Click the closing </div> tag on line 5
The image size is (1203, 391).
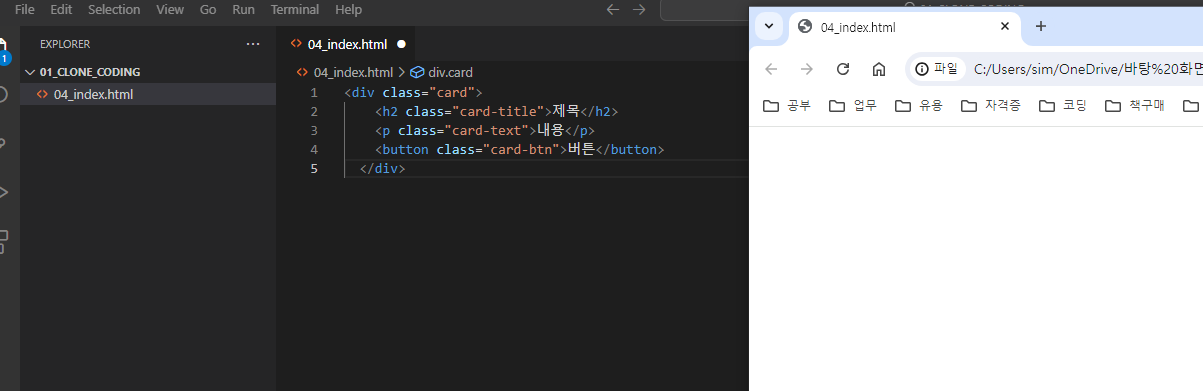click(382, 168)
